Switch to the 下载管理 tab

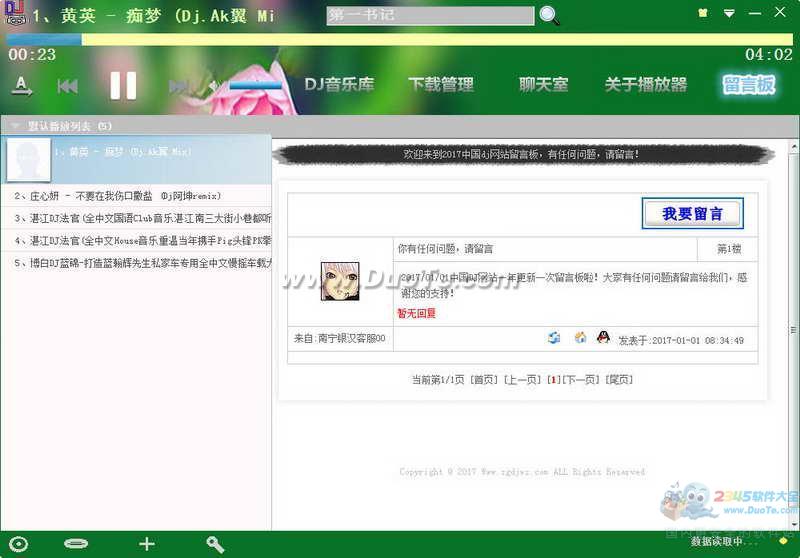(x=440, y=85)
